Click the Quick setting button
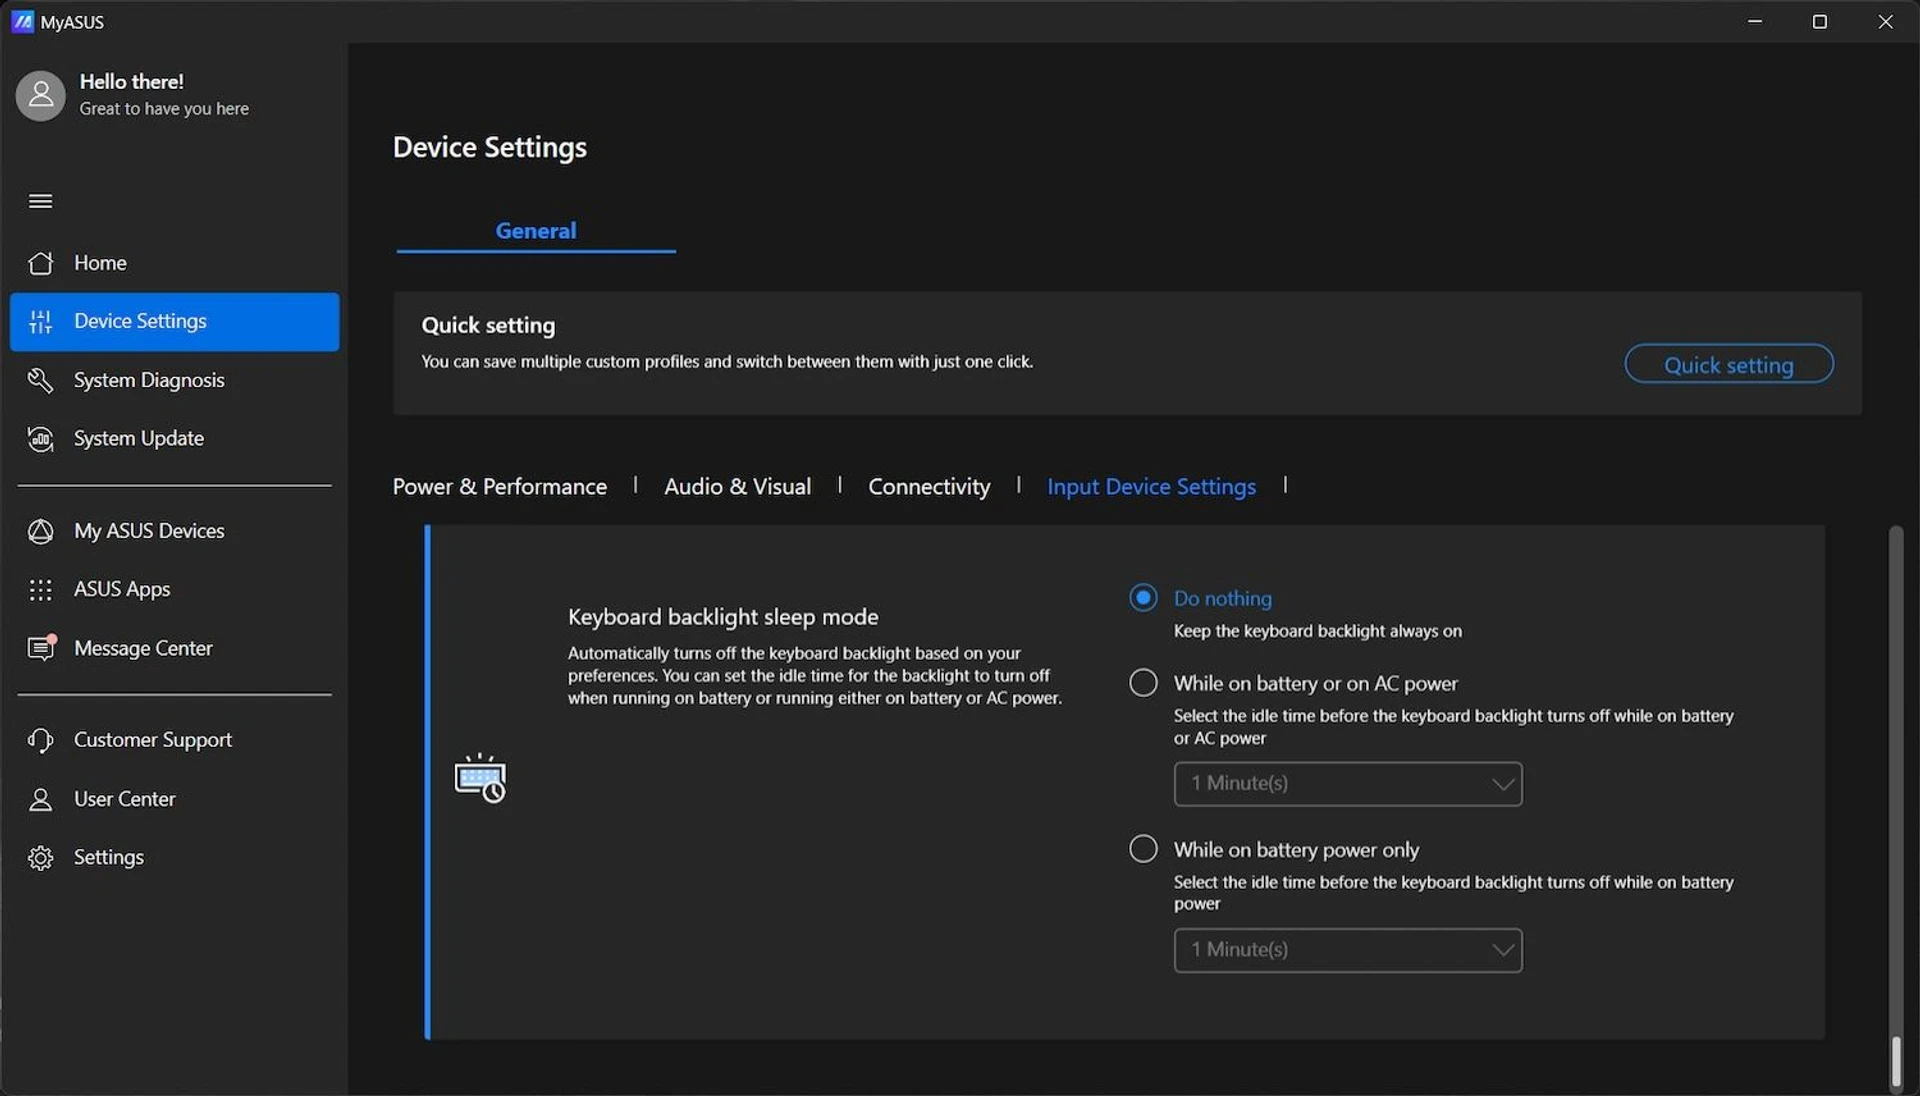The width and height of the screenshot is (1920, 1096). [1729, 364]
